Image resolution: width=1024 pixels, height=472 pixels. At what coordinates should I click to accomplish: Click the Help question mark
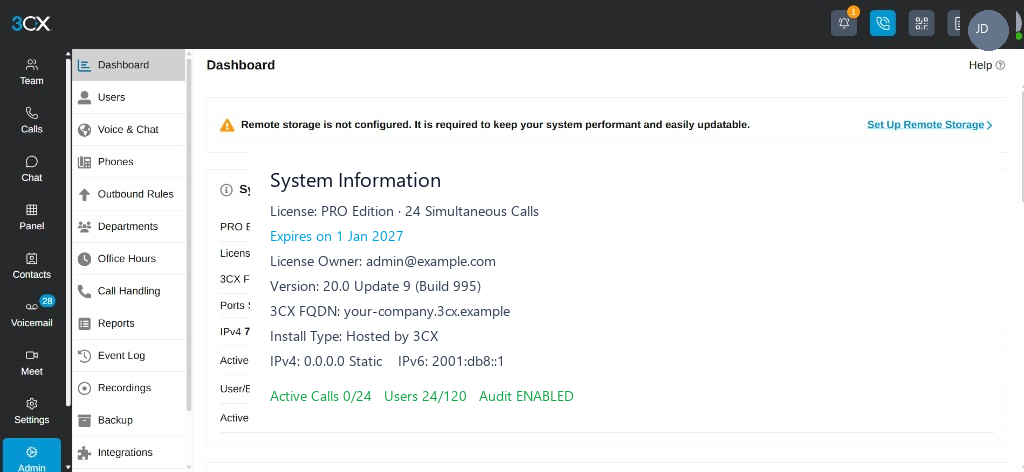click(x=1000, y=65)
